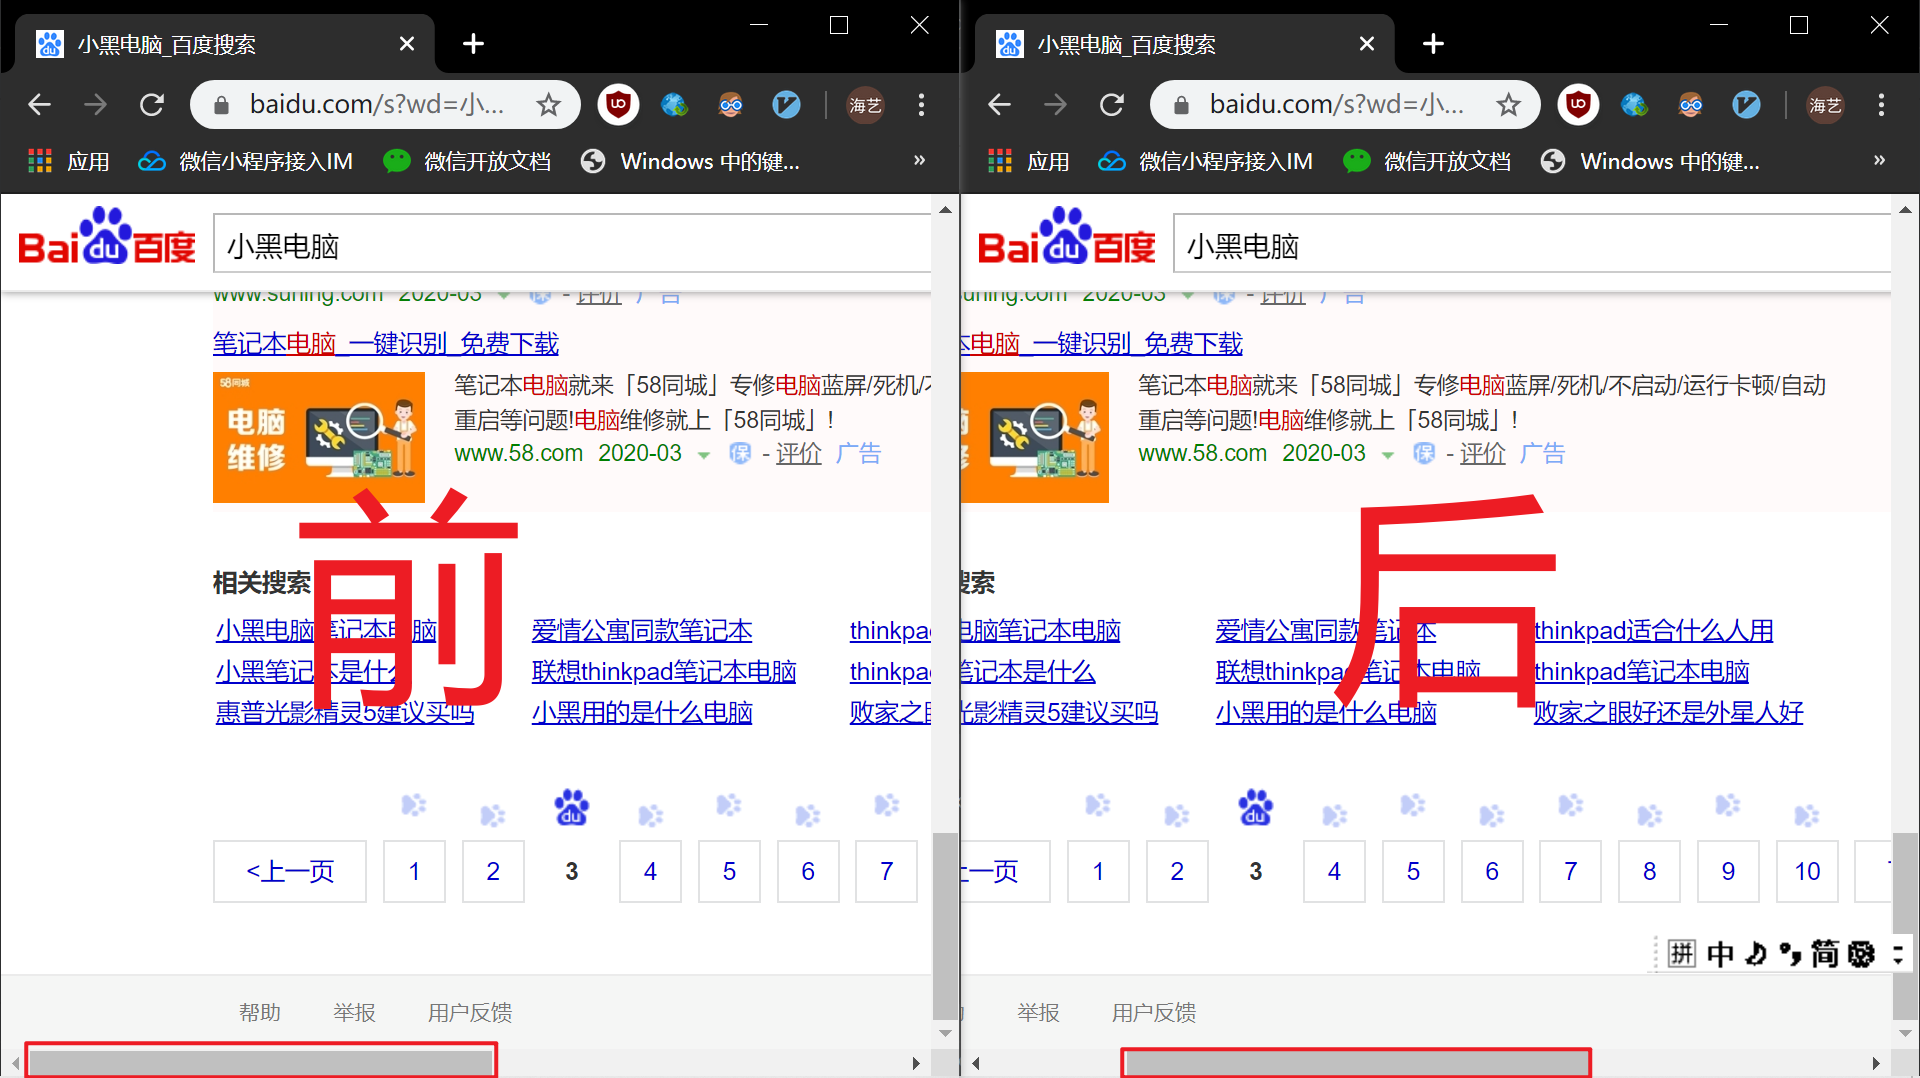
Task: Open the 爱情公寓同款笔记本 related search in the left window
Action: pos(642,631)
